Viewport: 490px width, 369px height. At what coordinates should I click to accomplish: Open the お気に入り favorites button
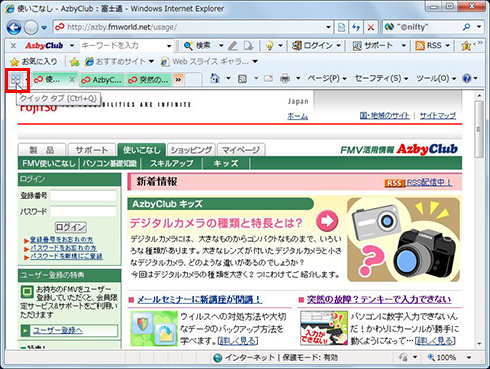[33, 62]
